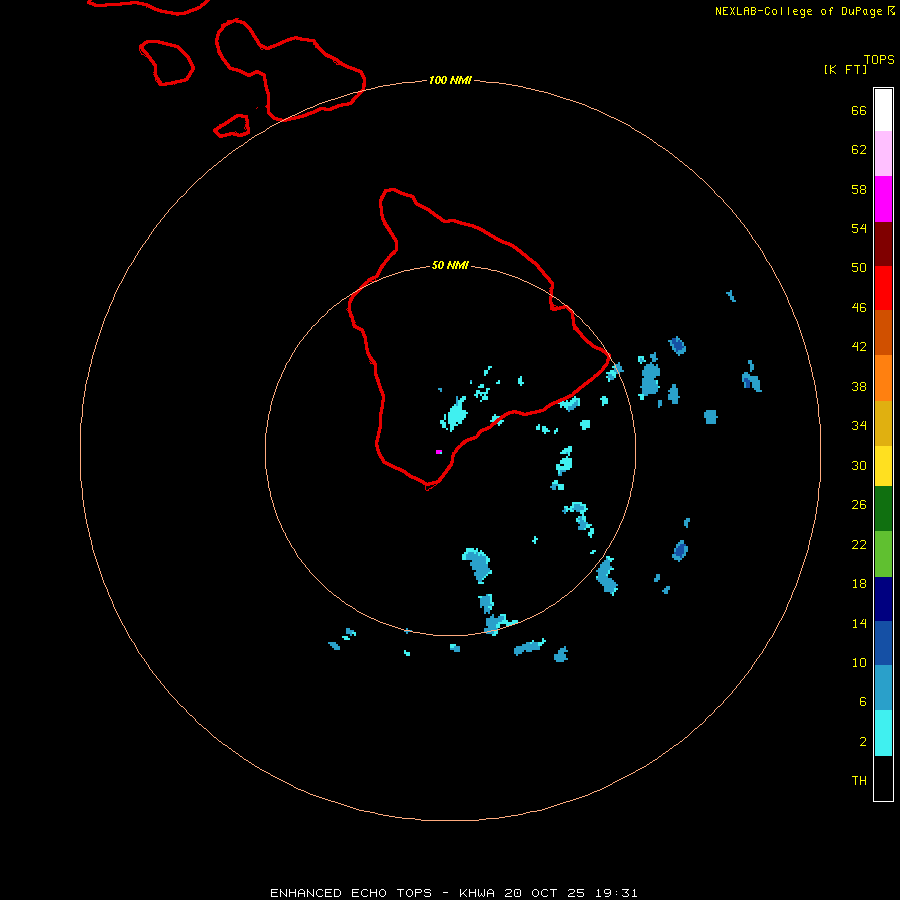Select the light green legend swatch
The image size is (900, 900).
883,553
